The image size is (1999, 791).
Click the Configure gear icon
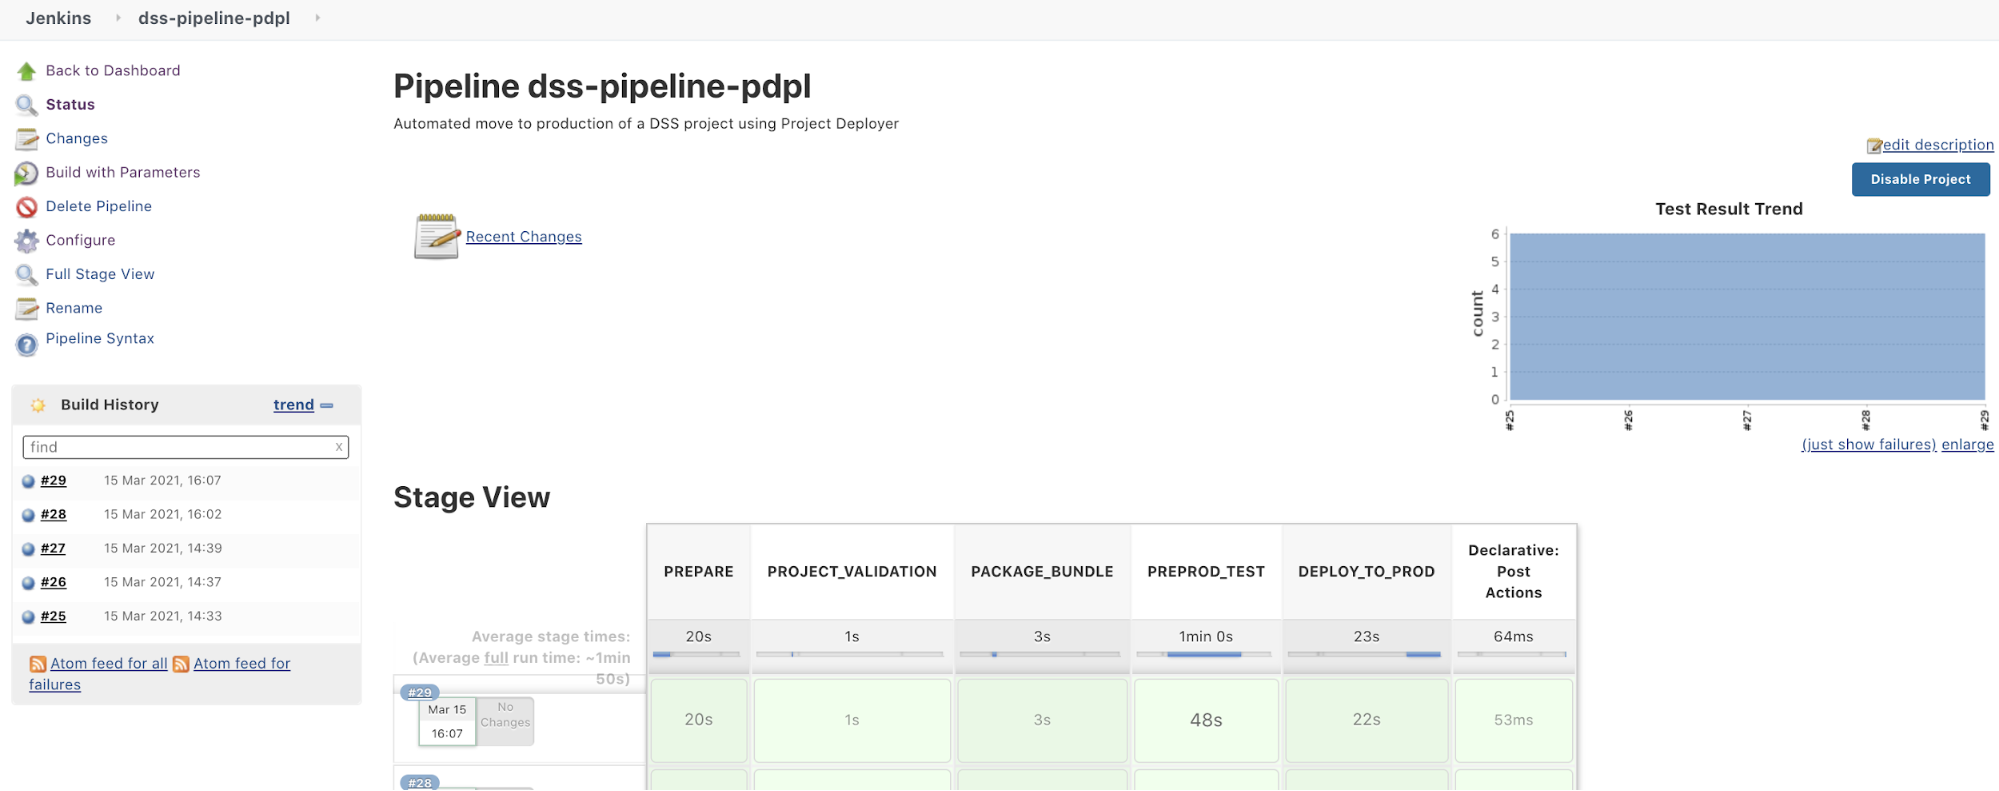[27, 241]
